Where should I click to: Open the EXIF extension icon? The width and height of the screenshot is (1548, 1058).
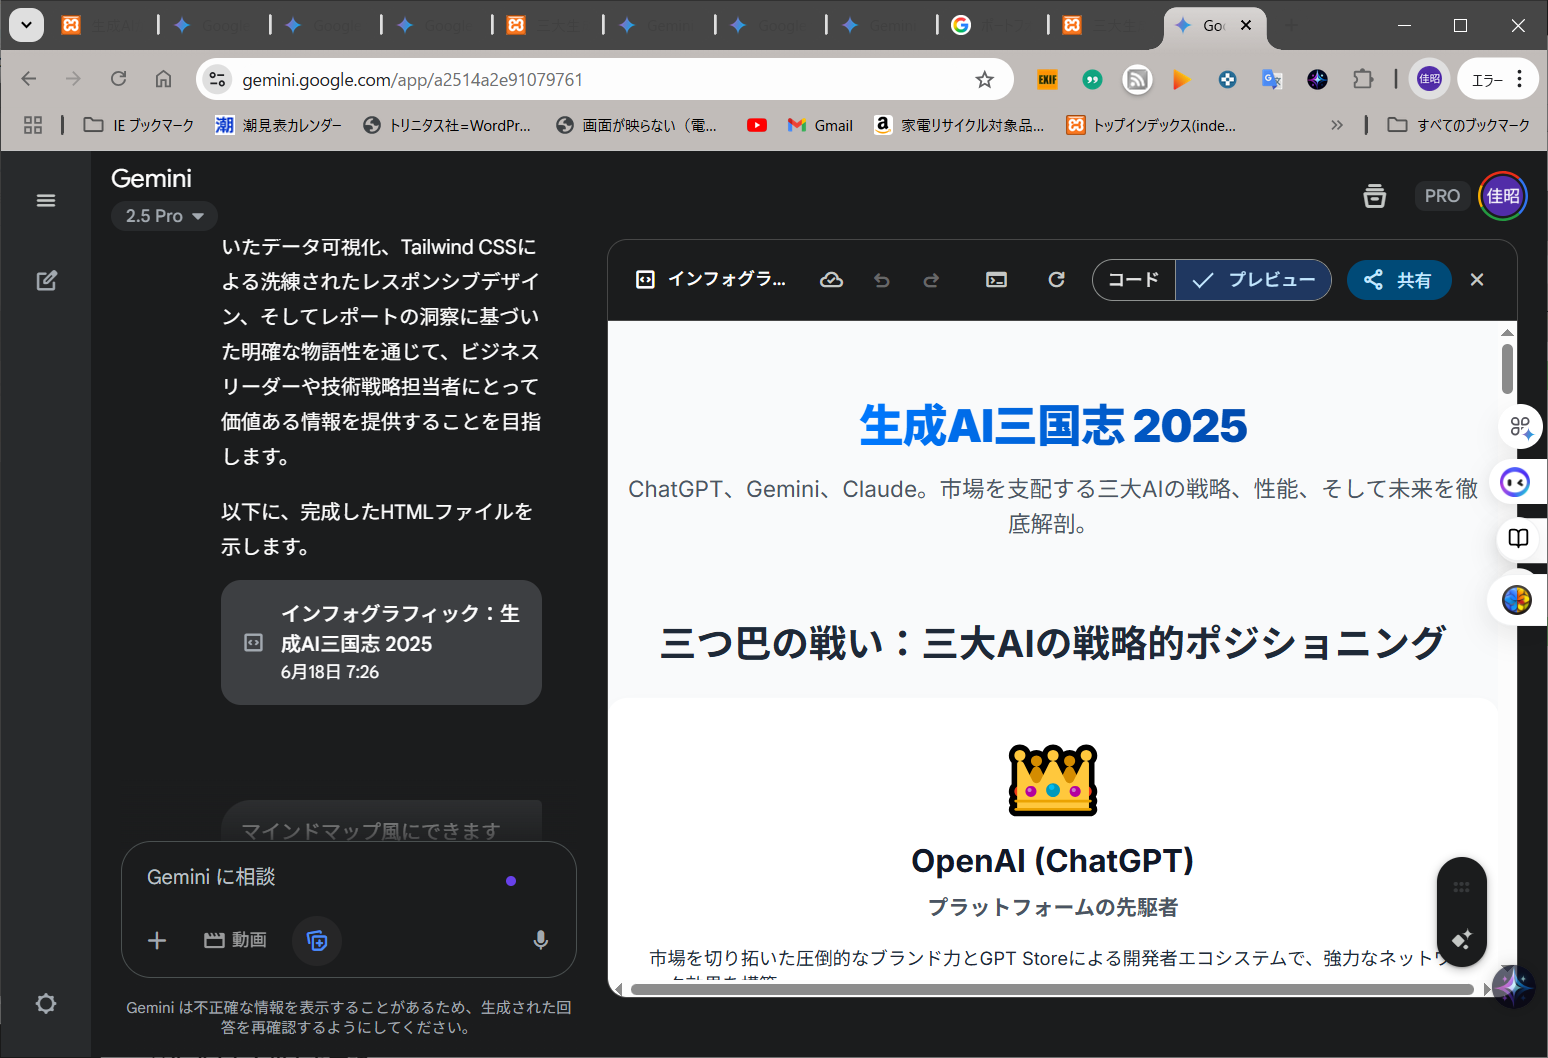(x=1047, y=80)
